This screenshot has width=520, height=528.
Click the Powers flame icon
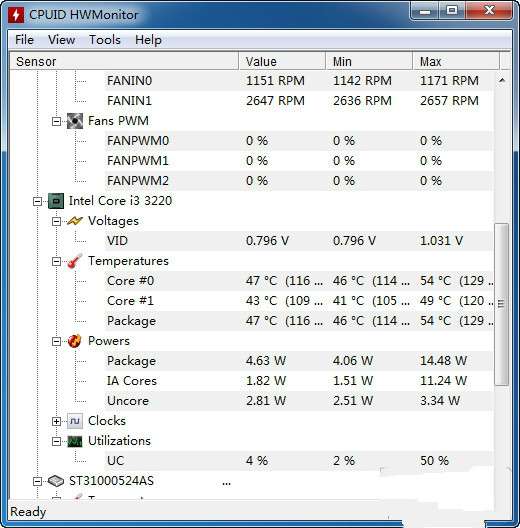75,341
